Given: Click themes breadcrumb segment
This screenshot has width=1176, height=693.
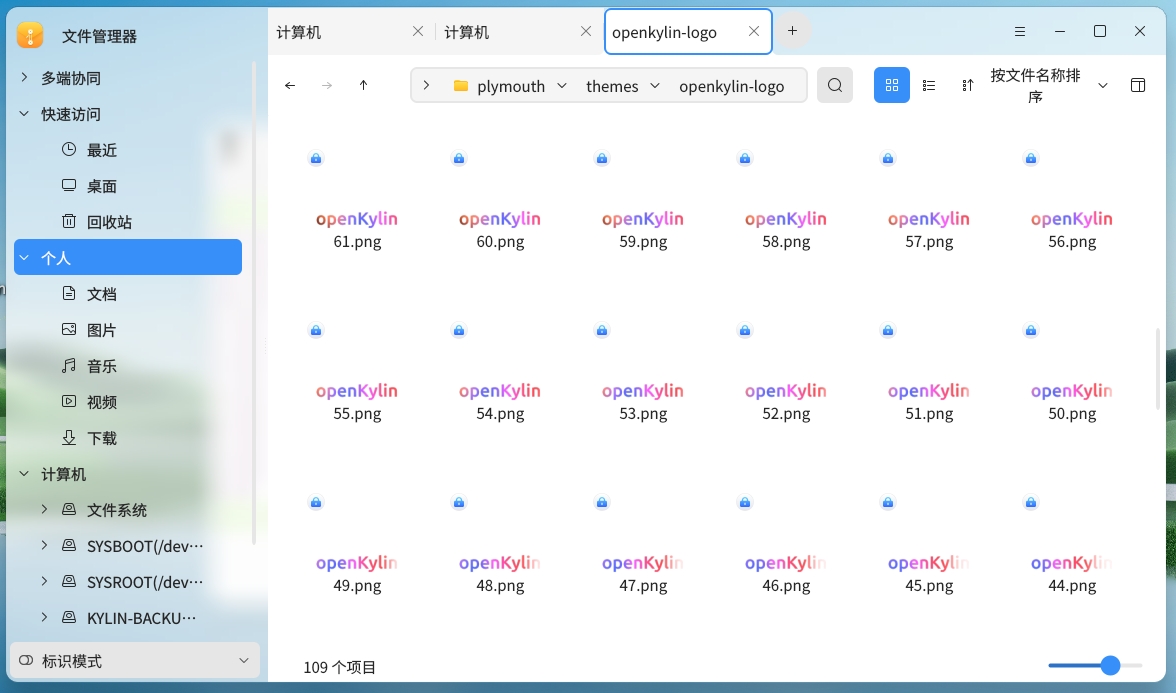Looking at the screenshot, I should click(x=612, y=86).
